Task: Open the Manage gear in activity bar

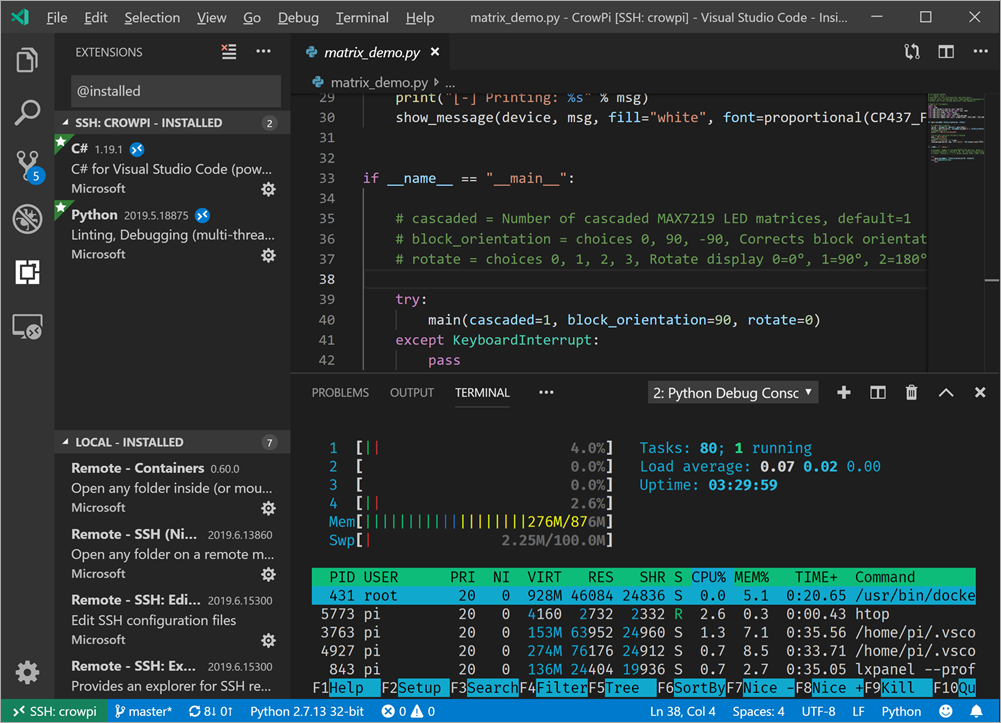Action: (27, 672)
